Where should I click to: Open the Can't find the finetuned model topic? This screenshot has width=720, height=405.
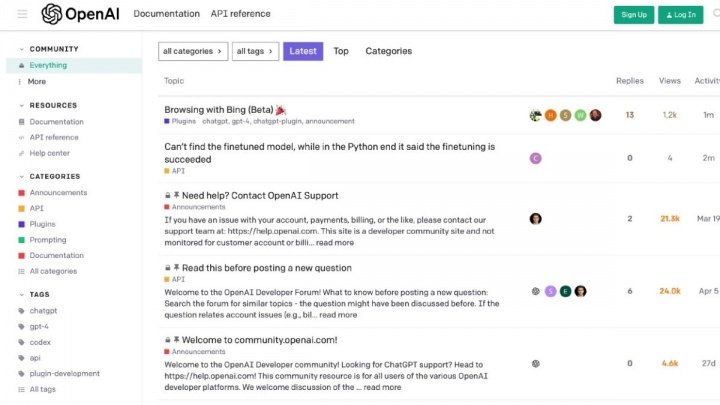click(330, 153)
